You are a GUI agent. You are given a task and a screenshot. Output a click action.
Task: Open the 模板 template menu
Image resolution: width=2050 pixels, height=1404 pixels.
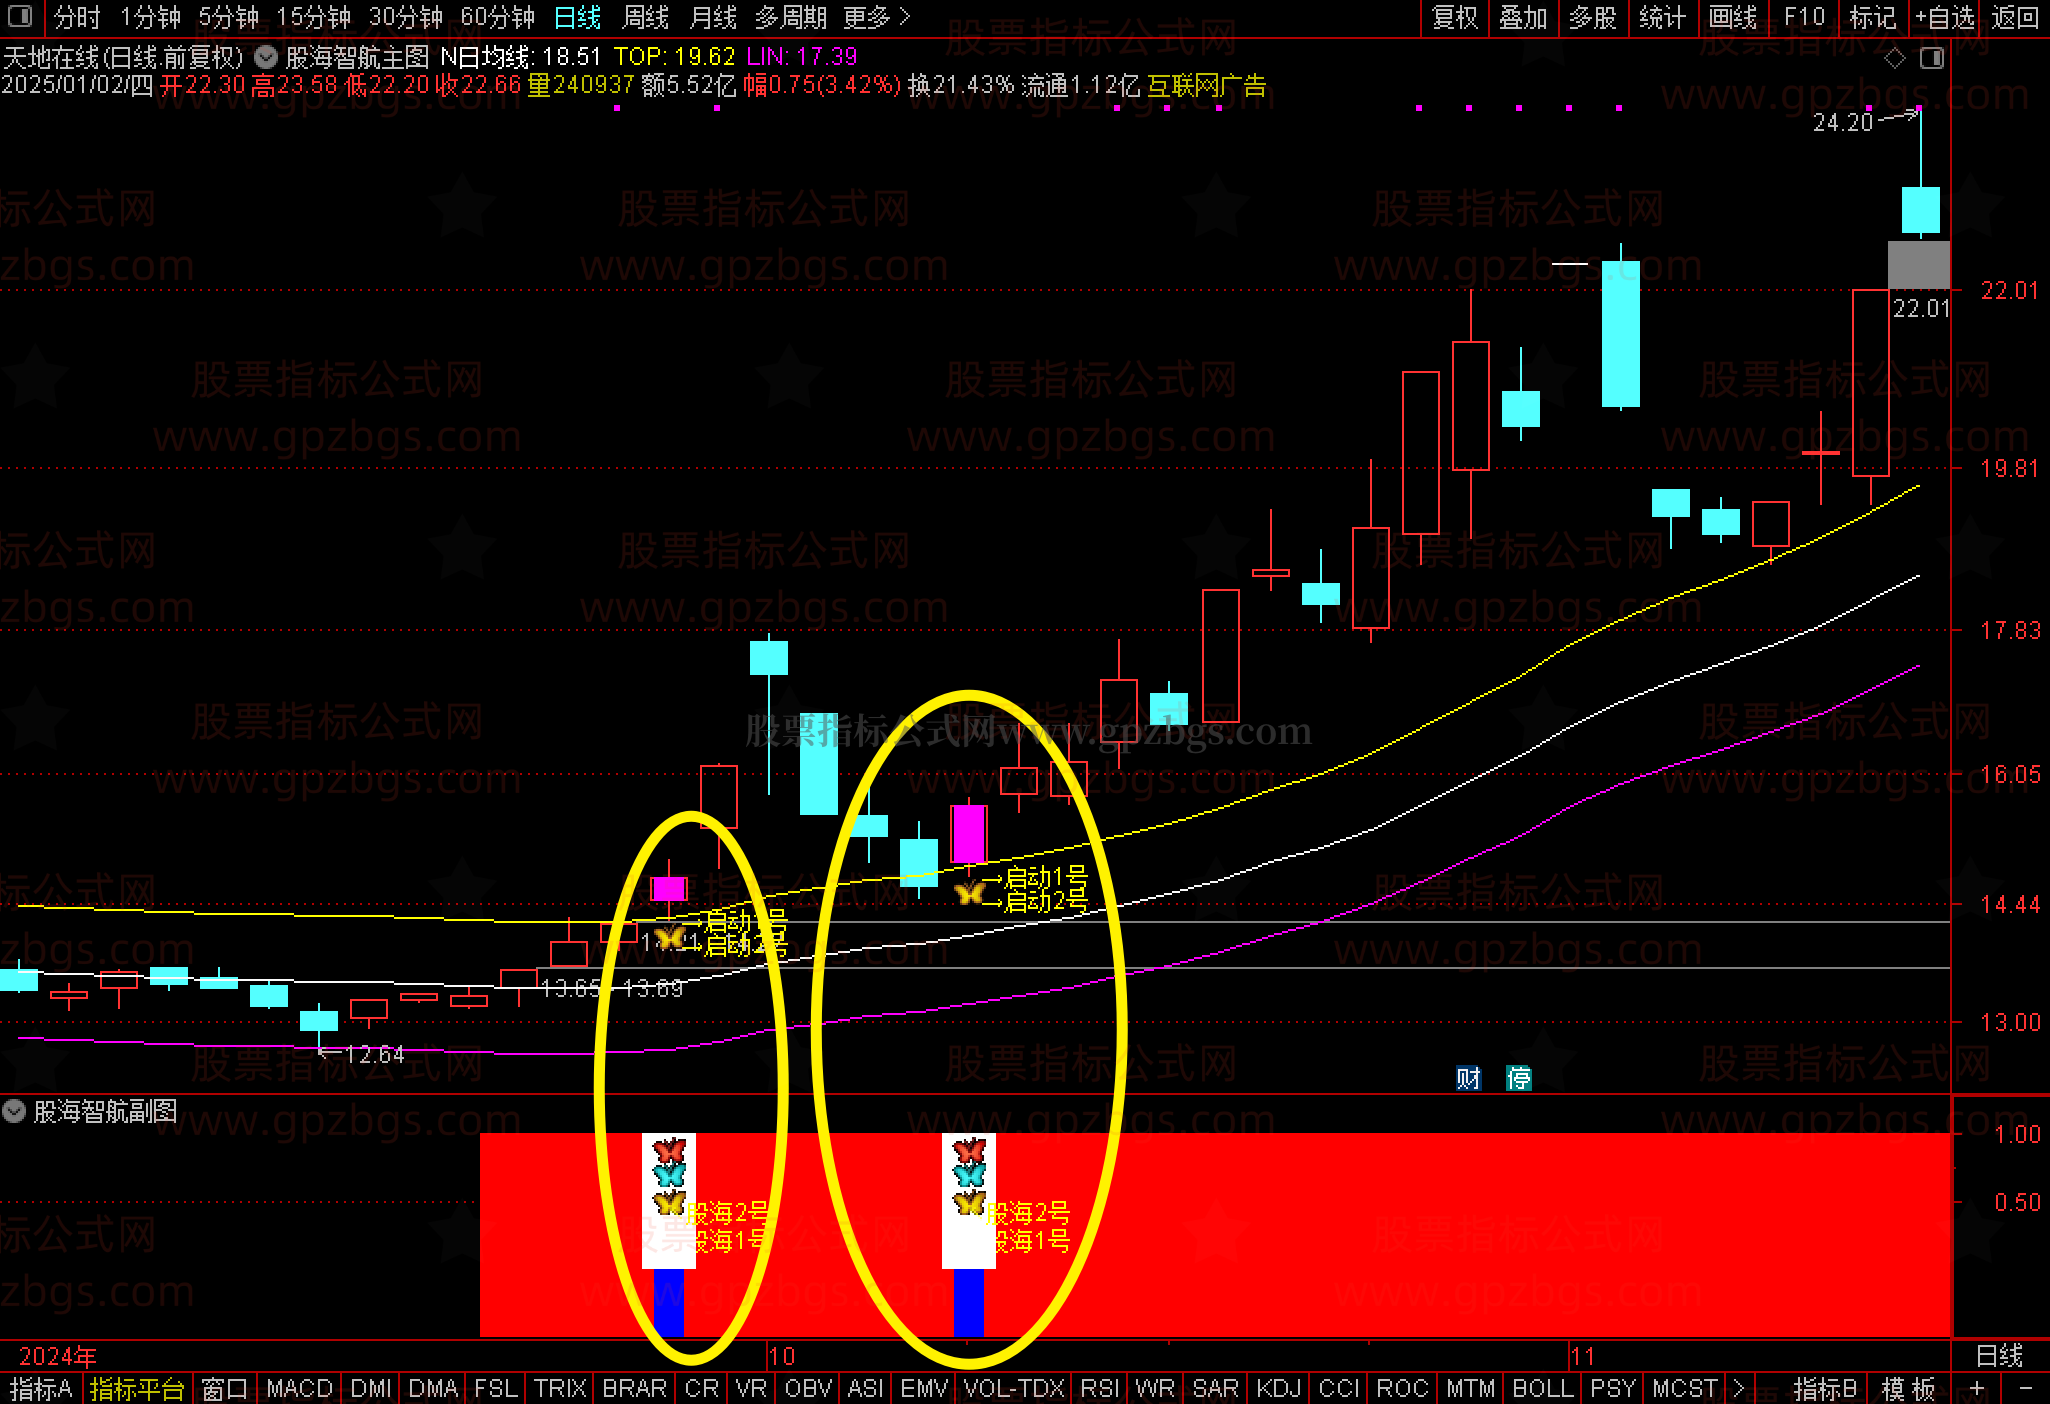1908,1388
